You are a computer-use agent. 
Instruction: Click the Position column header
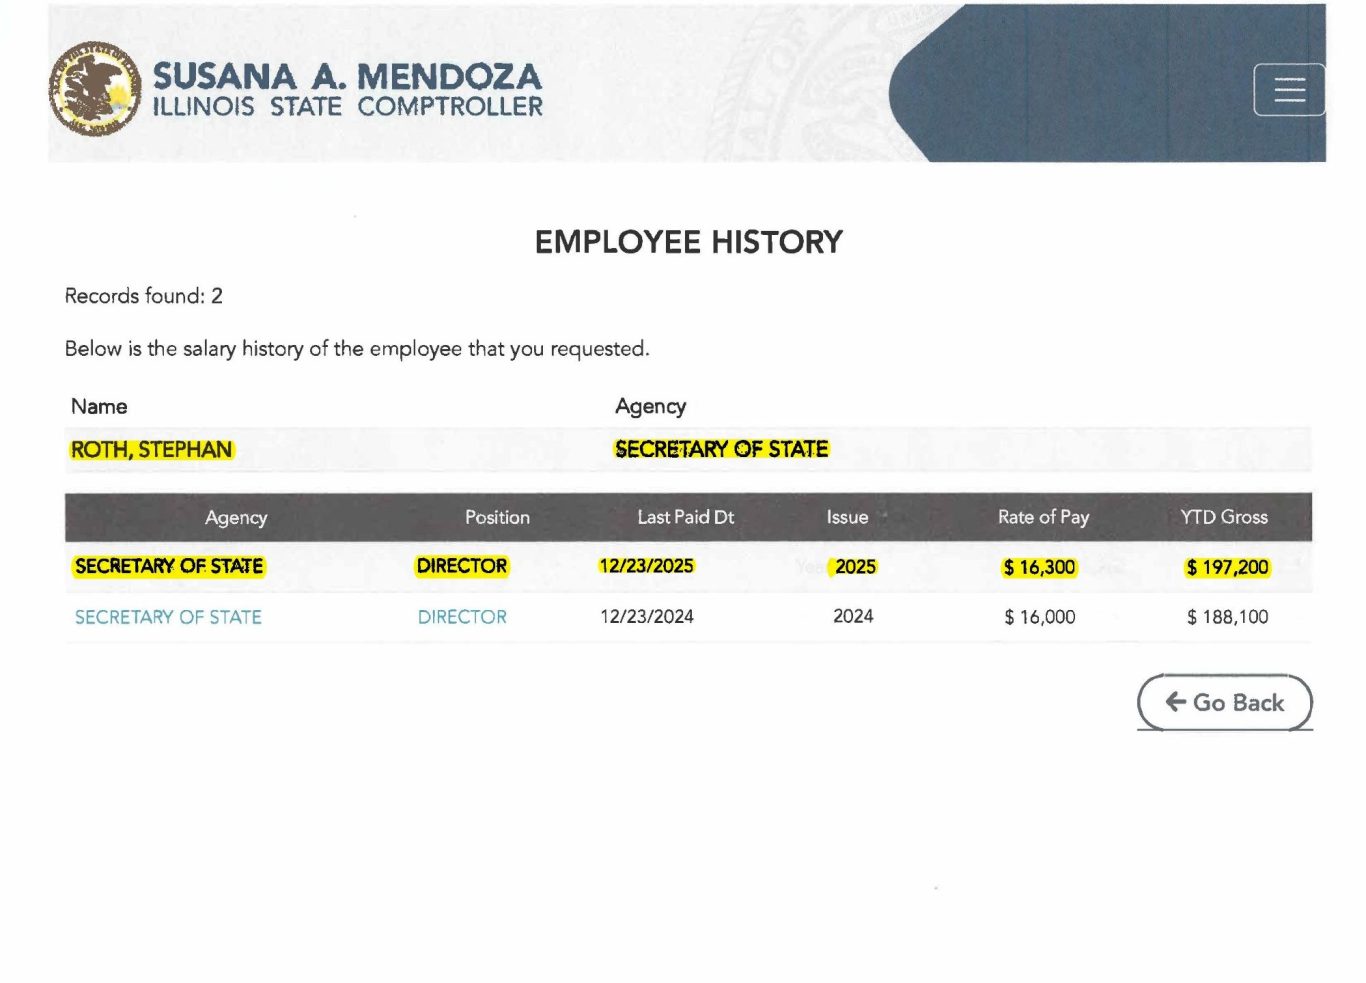tap(497, 517)
